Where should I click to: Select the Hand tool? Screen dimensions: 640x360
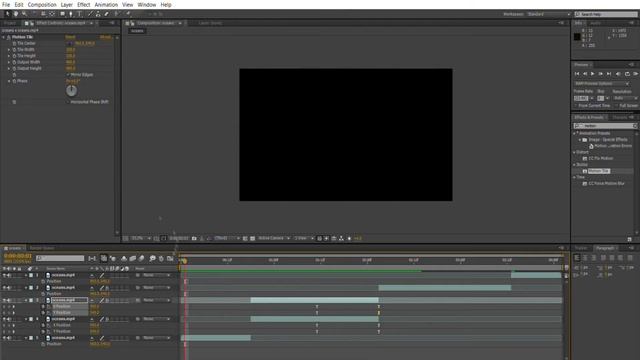coord(16,13)
